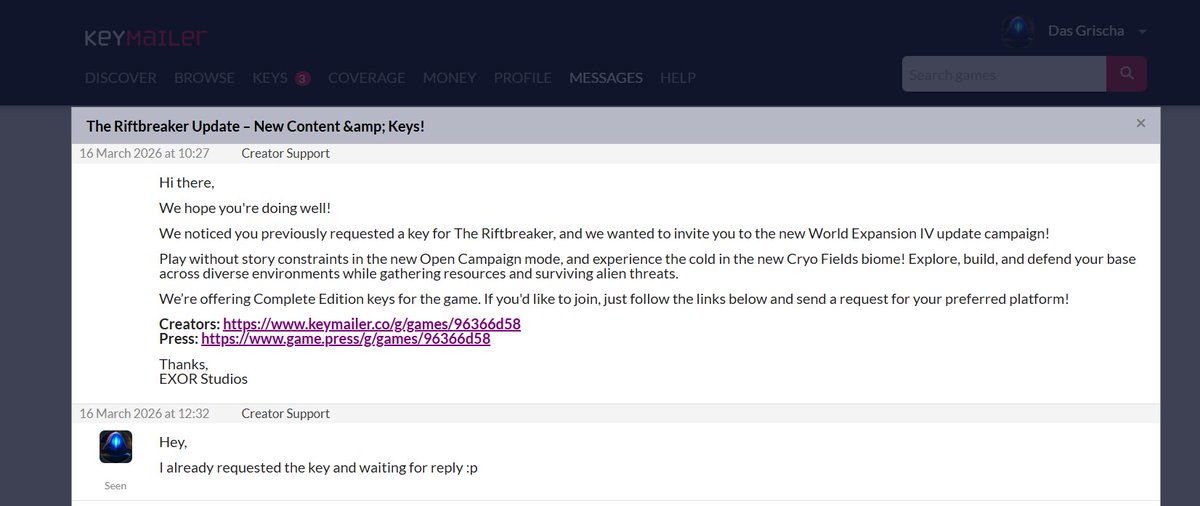Viewport: 1200px width, 506px height.
Task: Go to the Money section
Action: coord(450,77)
